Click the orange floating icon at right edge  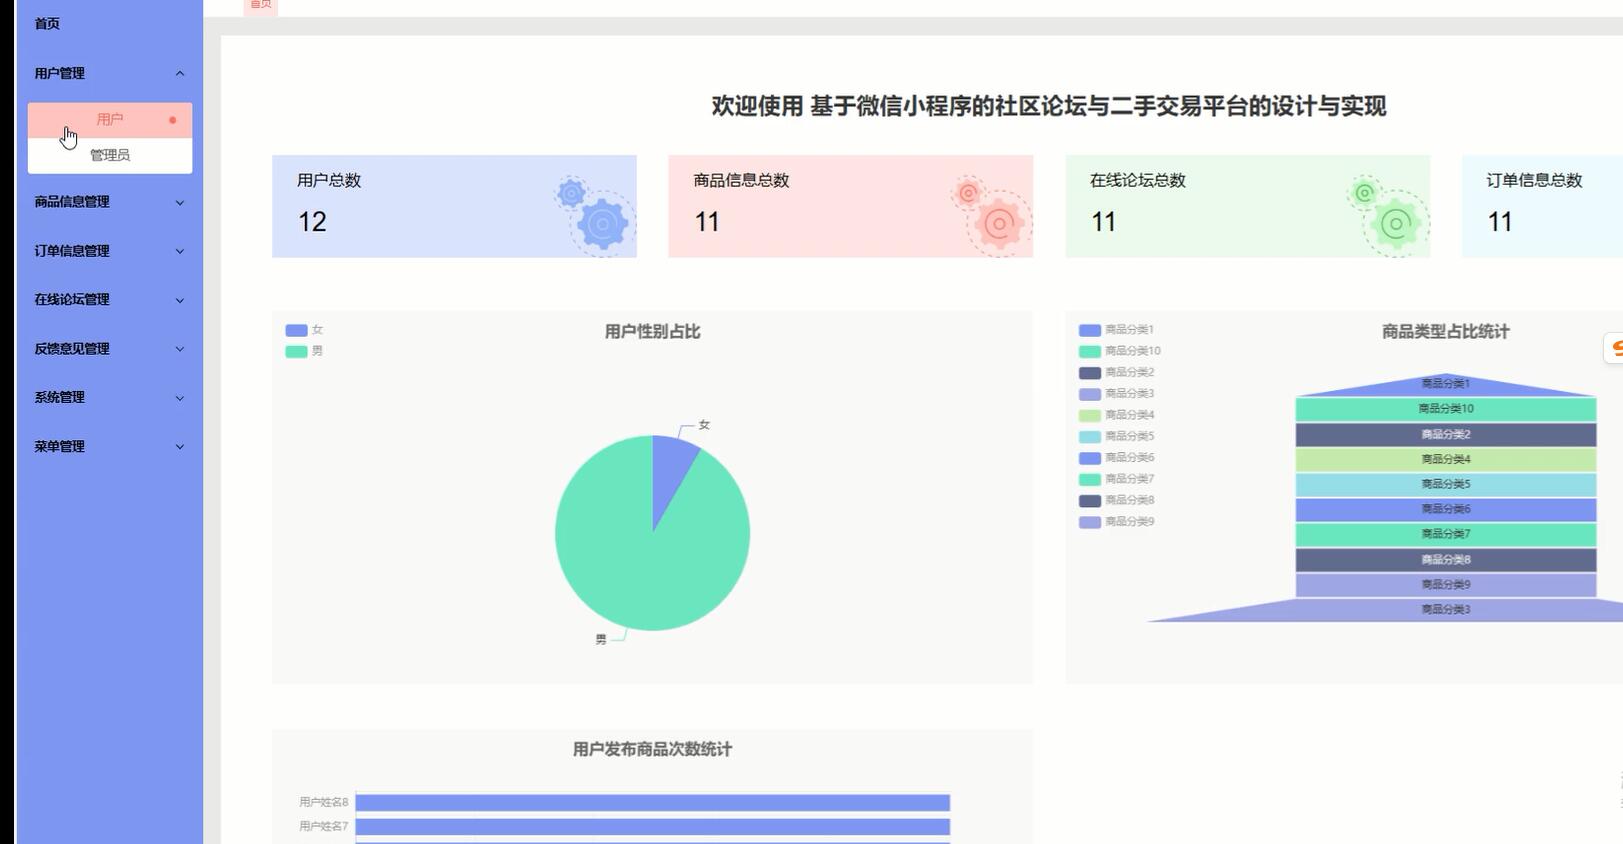click(1614, 348)
